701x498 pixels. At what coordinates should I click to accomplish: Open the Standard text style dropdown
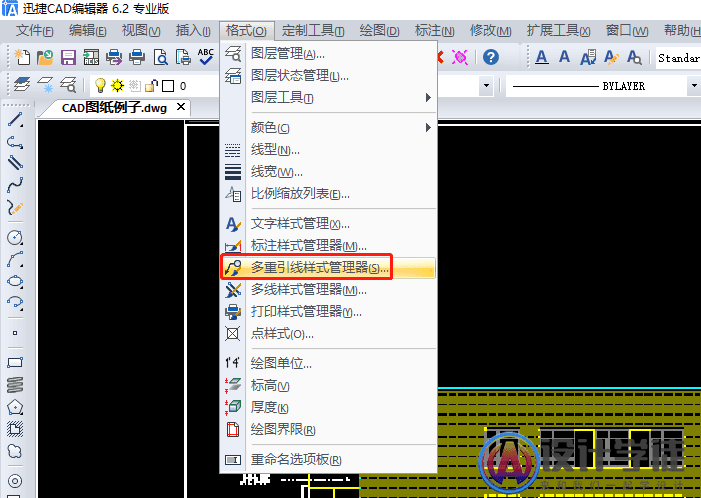coord(678,58)
